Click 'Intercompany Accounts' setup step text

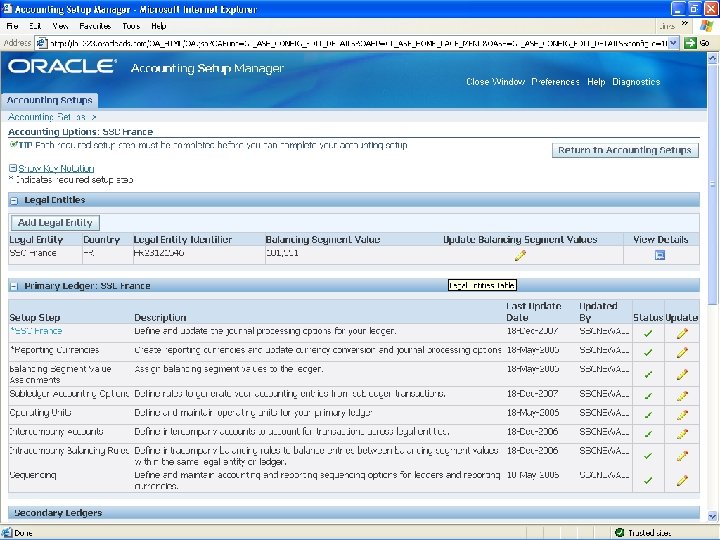(56, 432)
